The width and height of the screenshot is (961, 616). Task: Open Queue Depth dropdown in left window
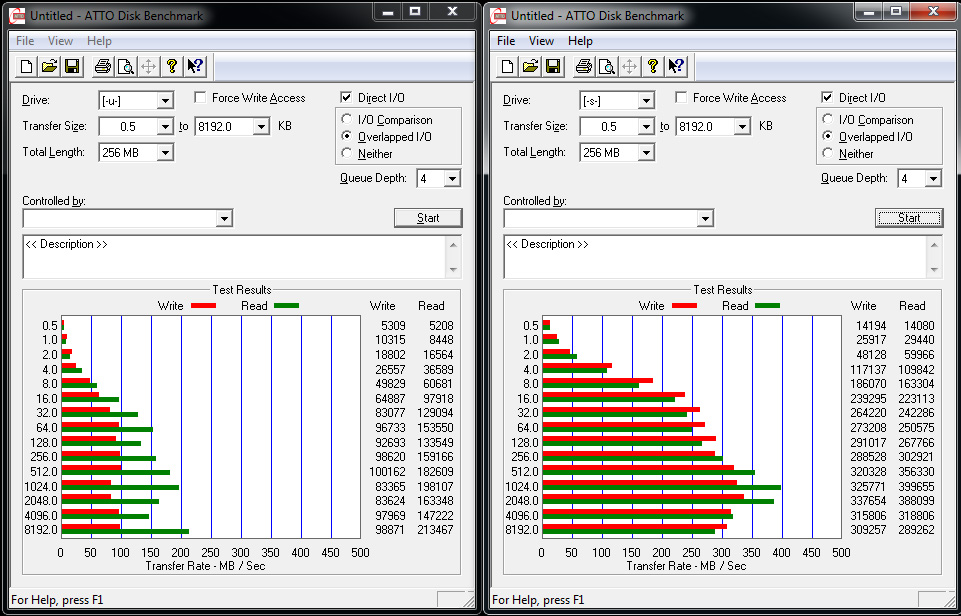(x=452, y=179)
